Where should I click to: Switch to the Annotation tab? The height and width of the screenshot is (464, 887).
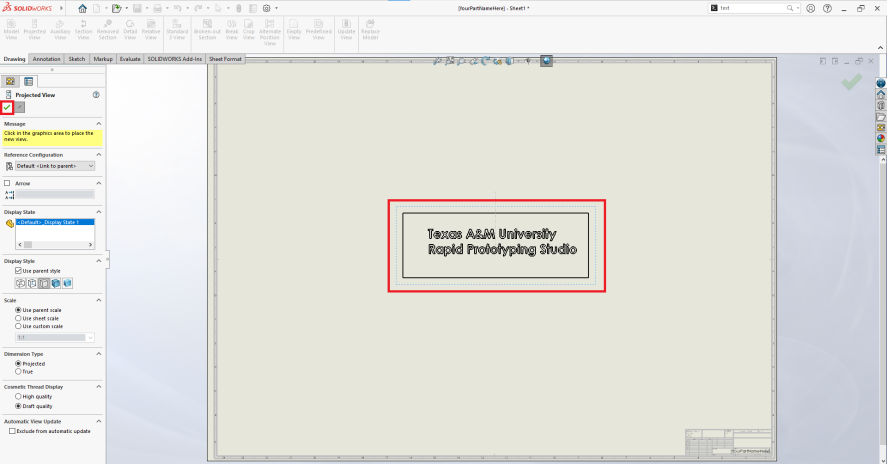(x=46, y=59)
